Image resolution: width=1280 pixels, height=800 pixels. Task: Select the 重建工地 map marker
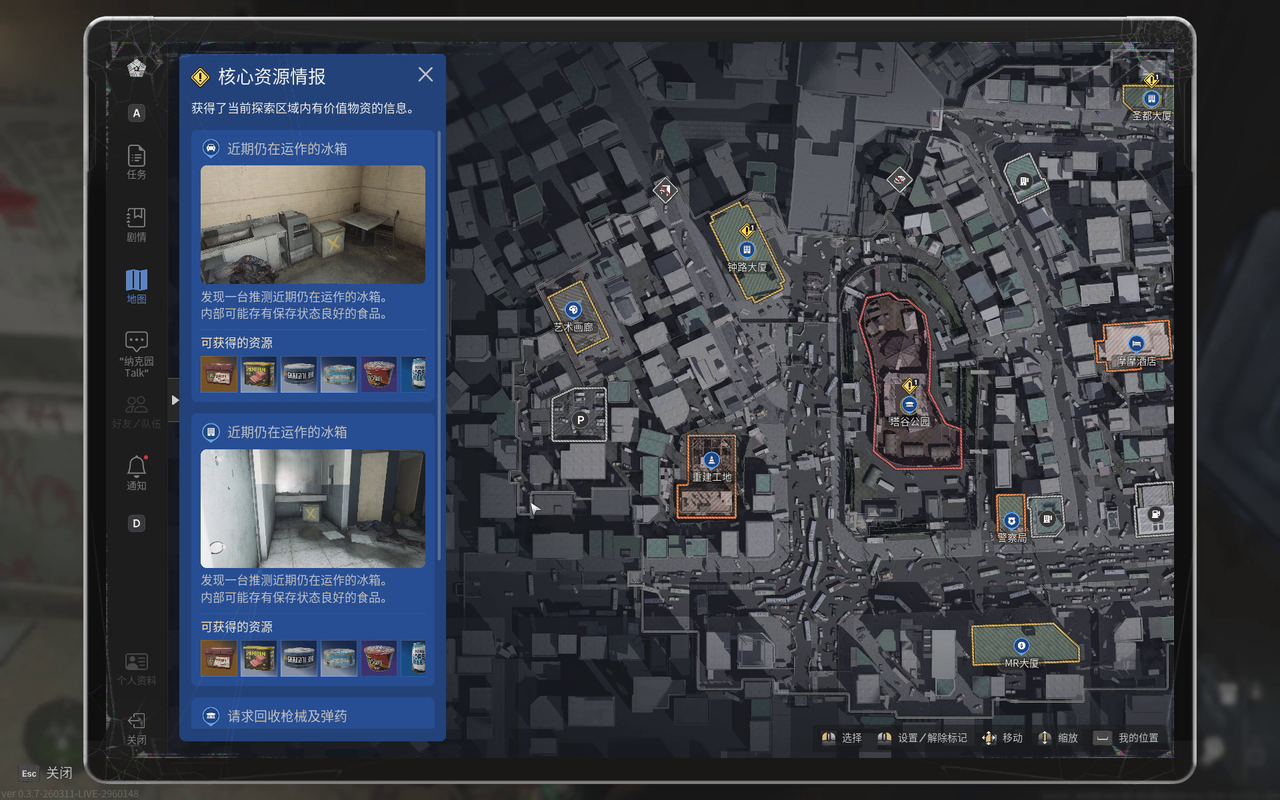[x=711, y=460]
